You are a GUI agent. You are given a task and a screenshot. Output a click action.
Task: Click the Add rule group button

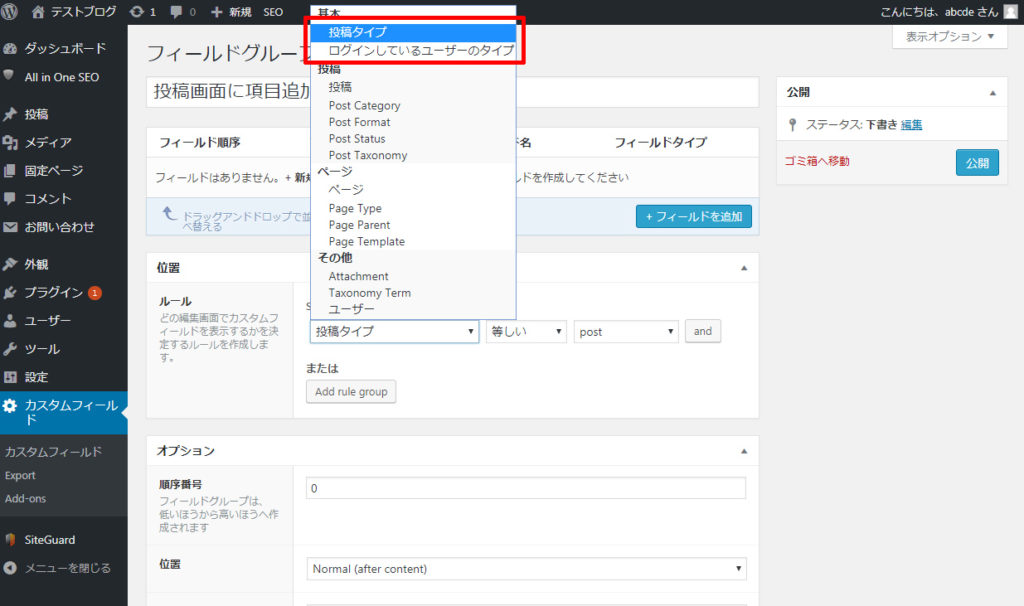351,392
